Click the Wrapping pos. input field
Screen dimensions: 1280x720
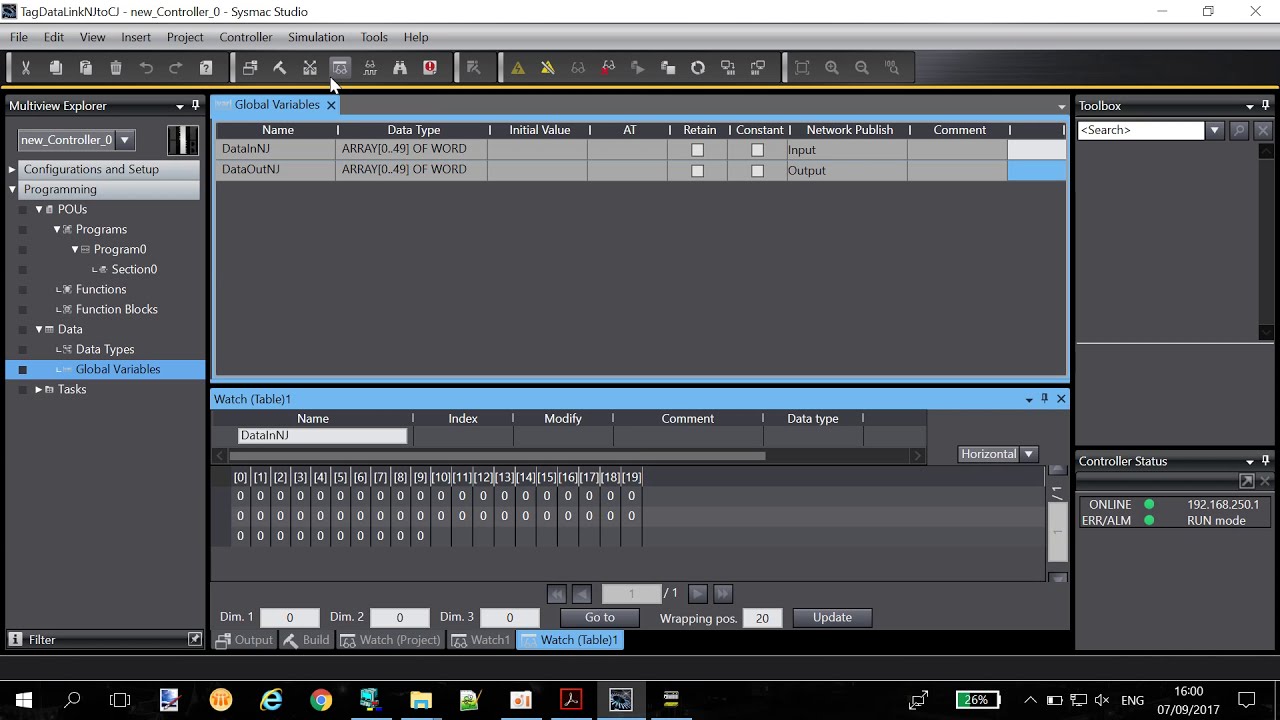762,618
